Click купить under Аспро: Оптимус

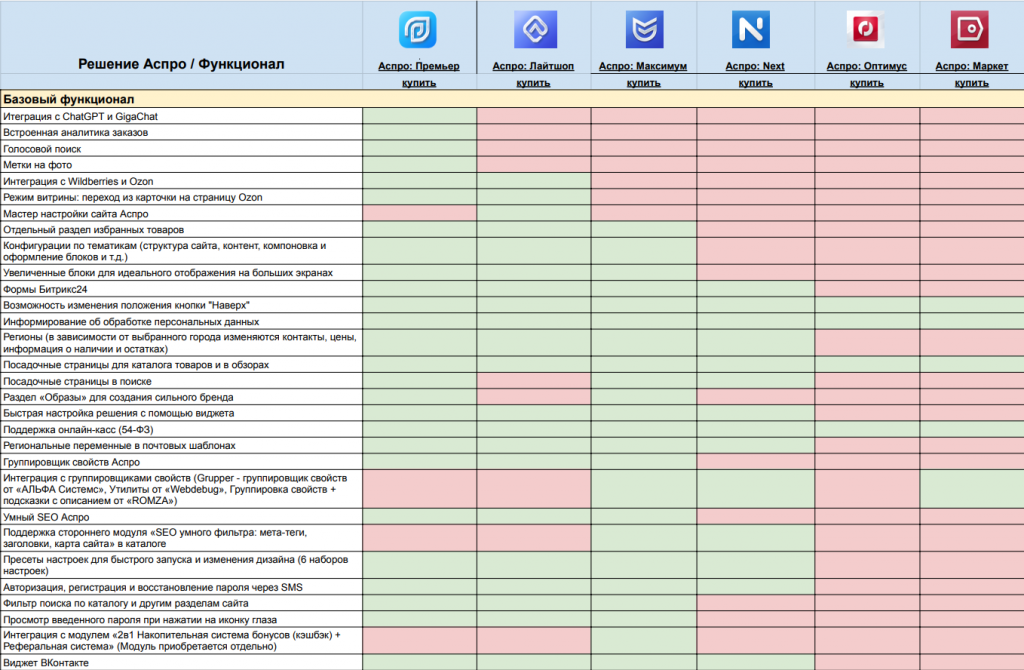[x=867, y=83]
